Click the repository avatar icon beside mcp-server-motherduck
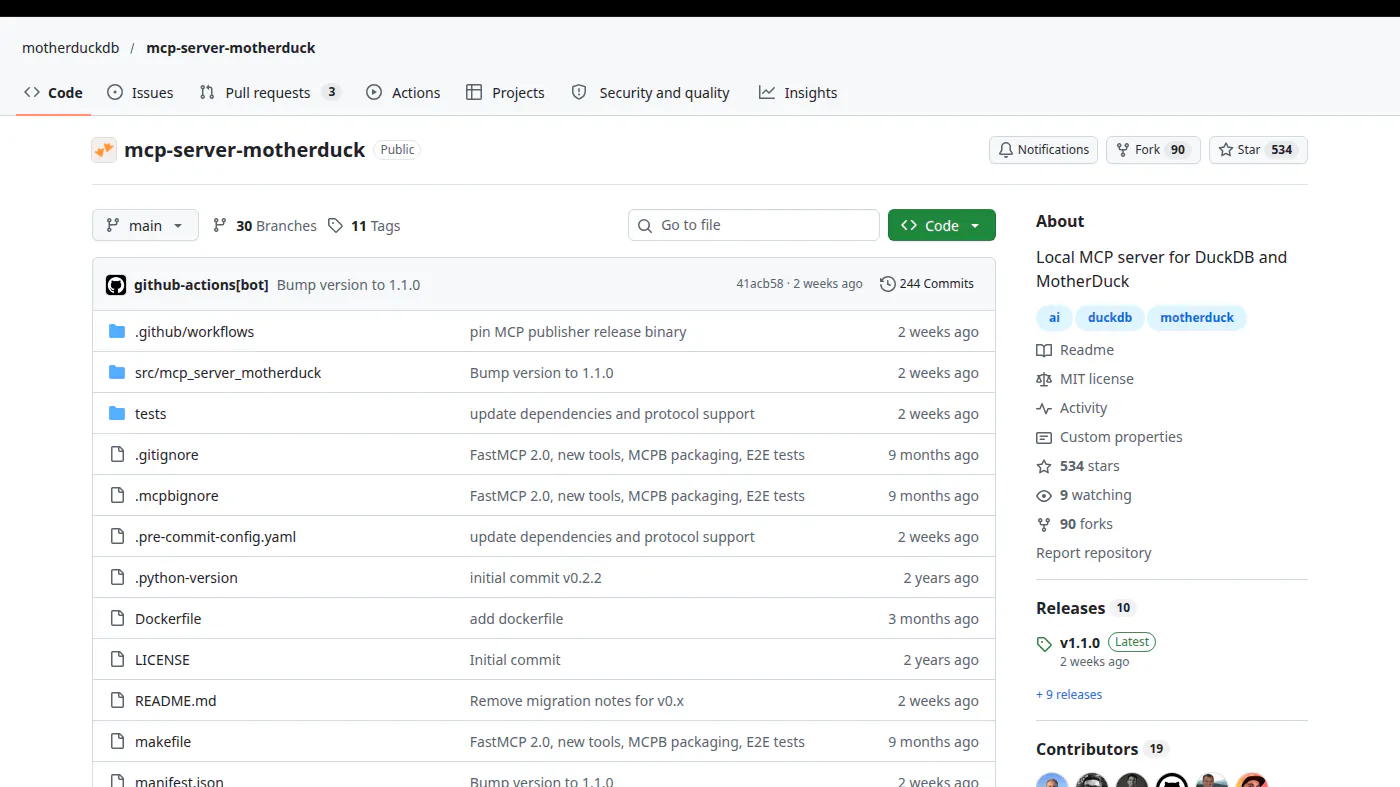The height and width of the screenshot is (787, 1400). click(104, 150)
